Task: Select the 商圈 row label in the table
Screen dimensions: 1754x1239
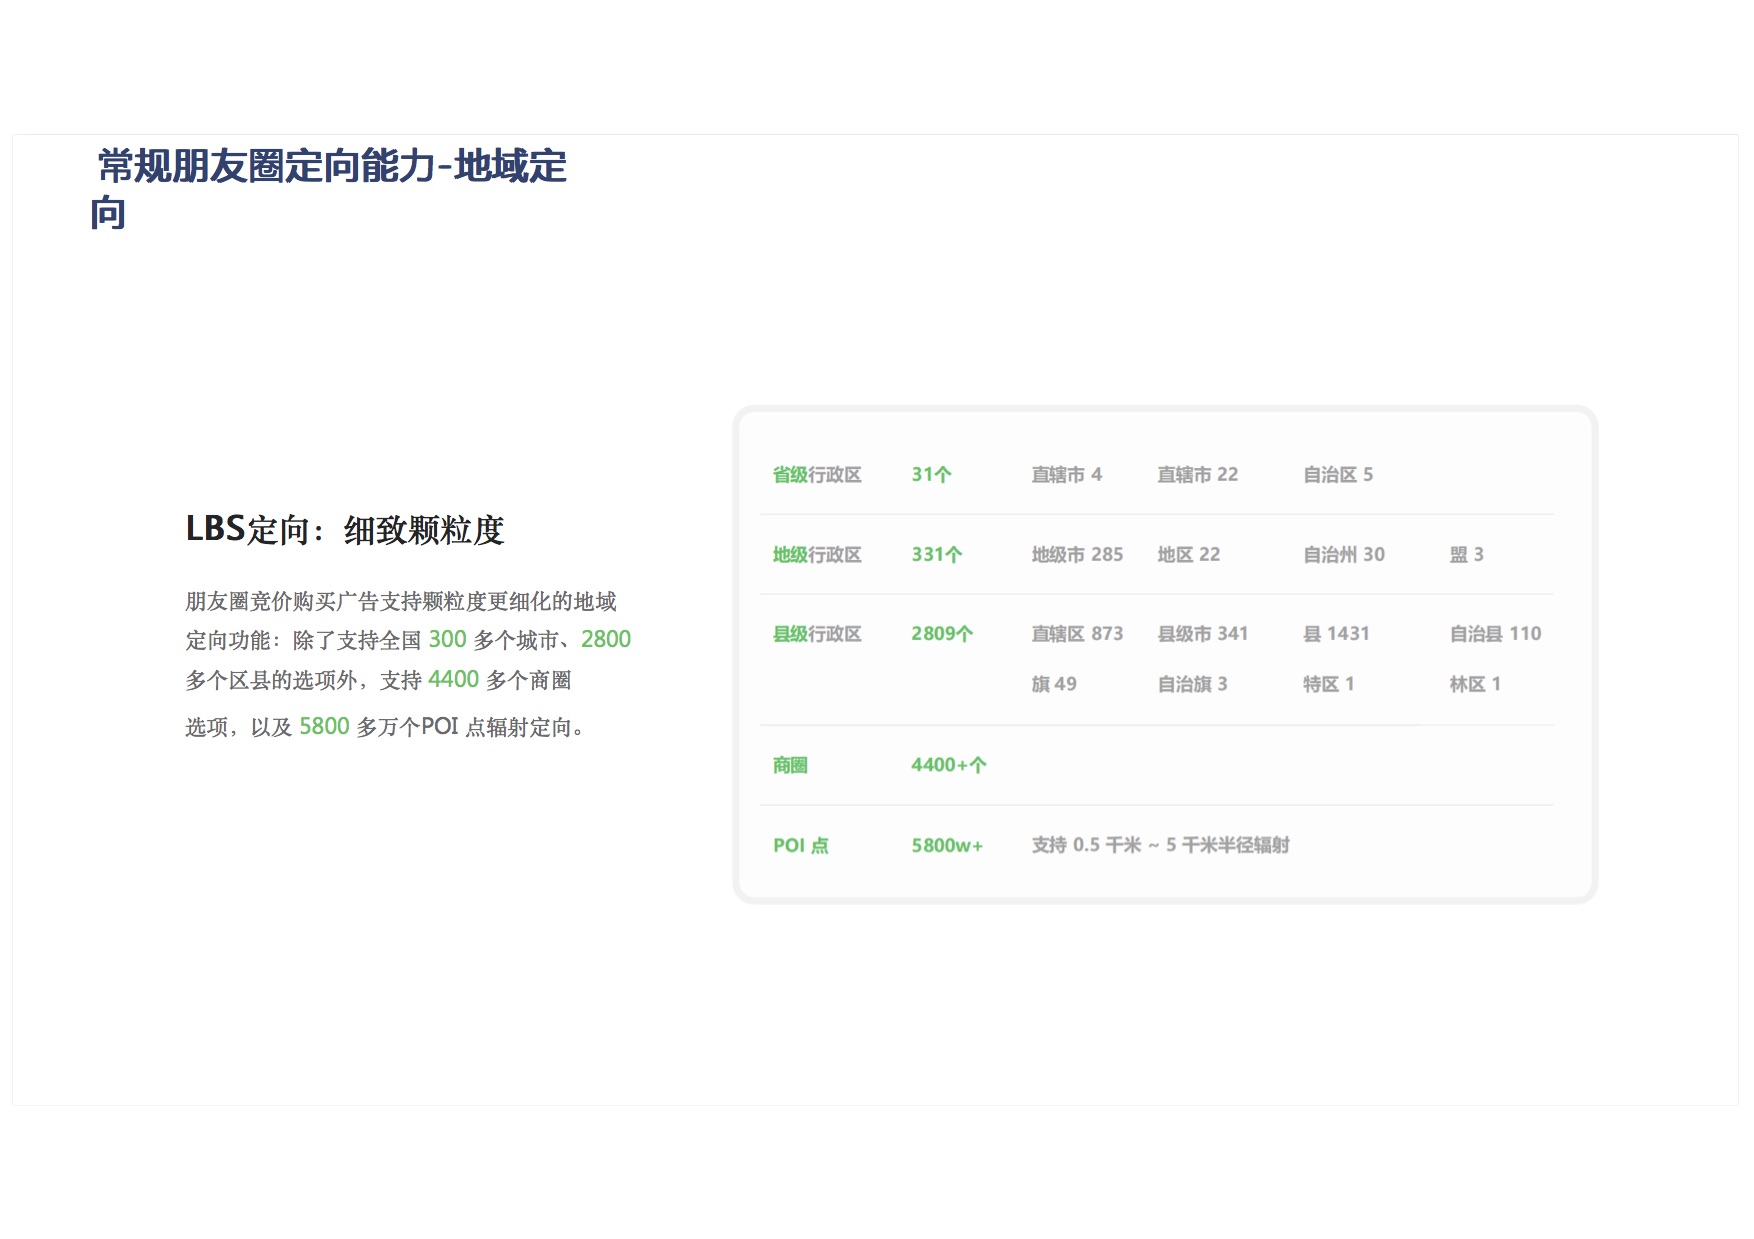Action: [789, 766]
